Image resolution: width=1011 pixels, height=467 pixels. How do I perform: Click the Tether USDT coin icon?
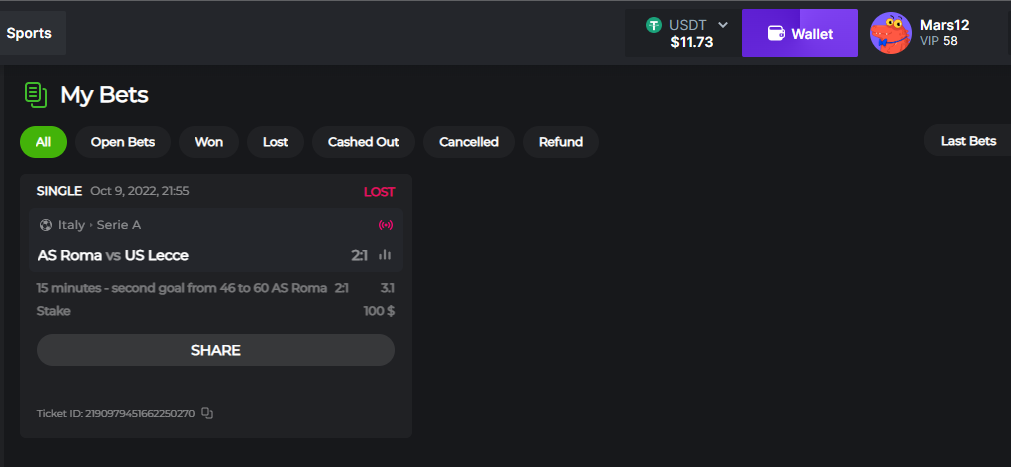[654, 25]
